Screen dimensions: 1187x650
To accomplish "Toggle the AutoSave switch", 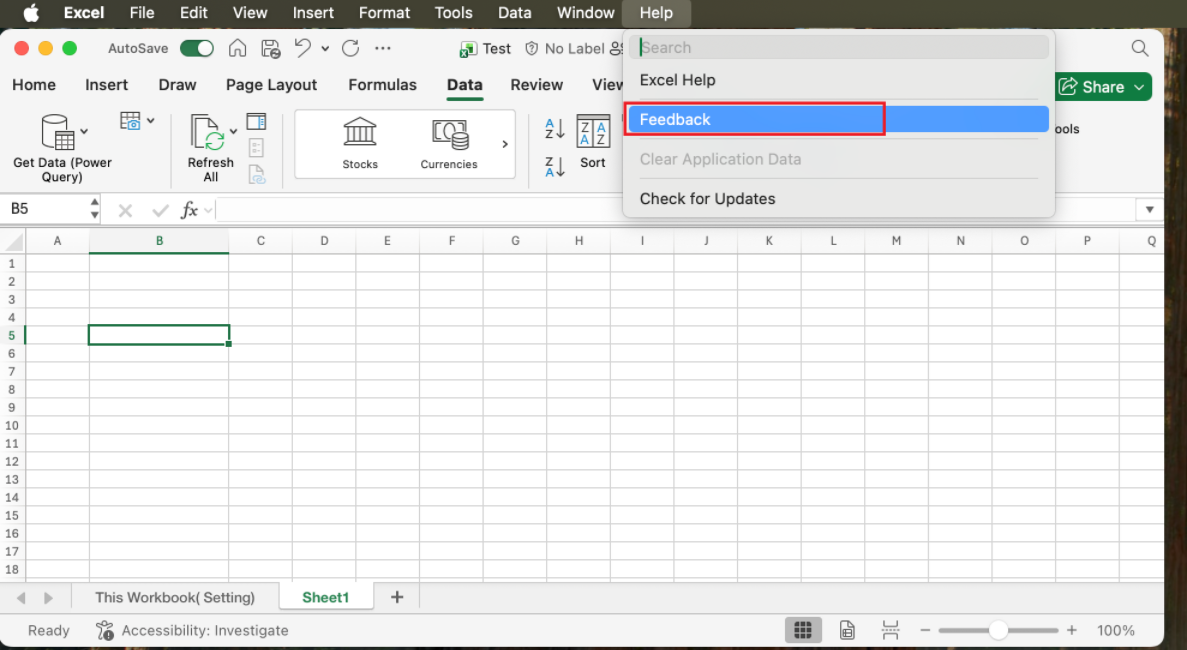I will (197, 48).
